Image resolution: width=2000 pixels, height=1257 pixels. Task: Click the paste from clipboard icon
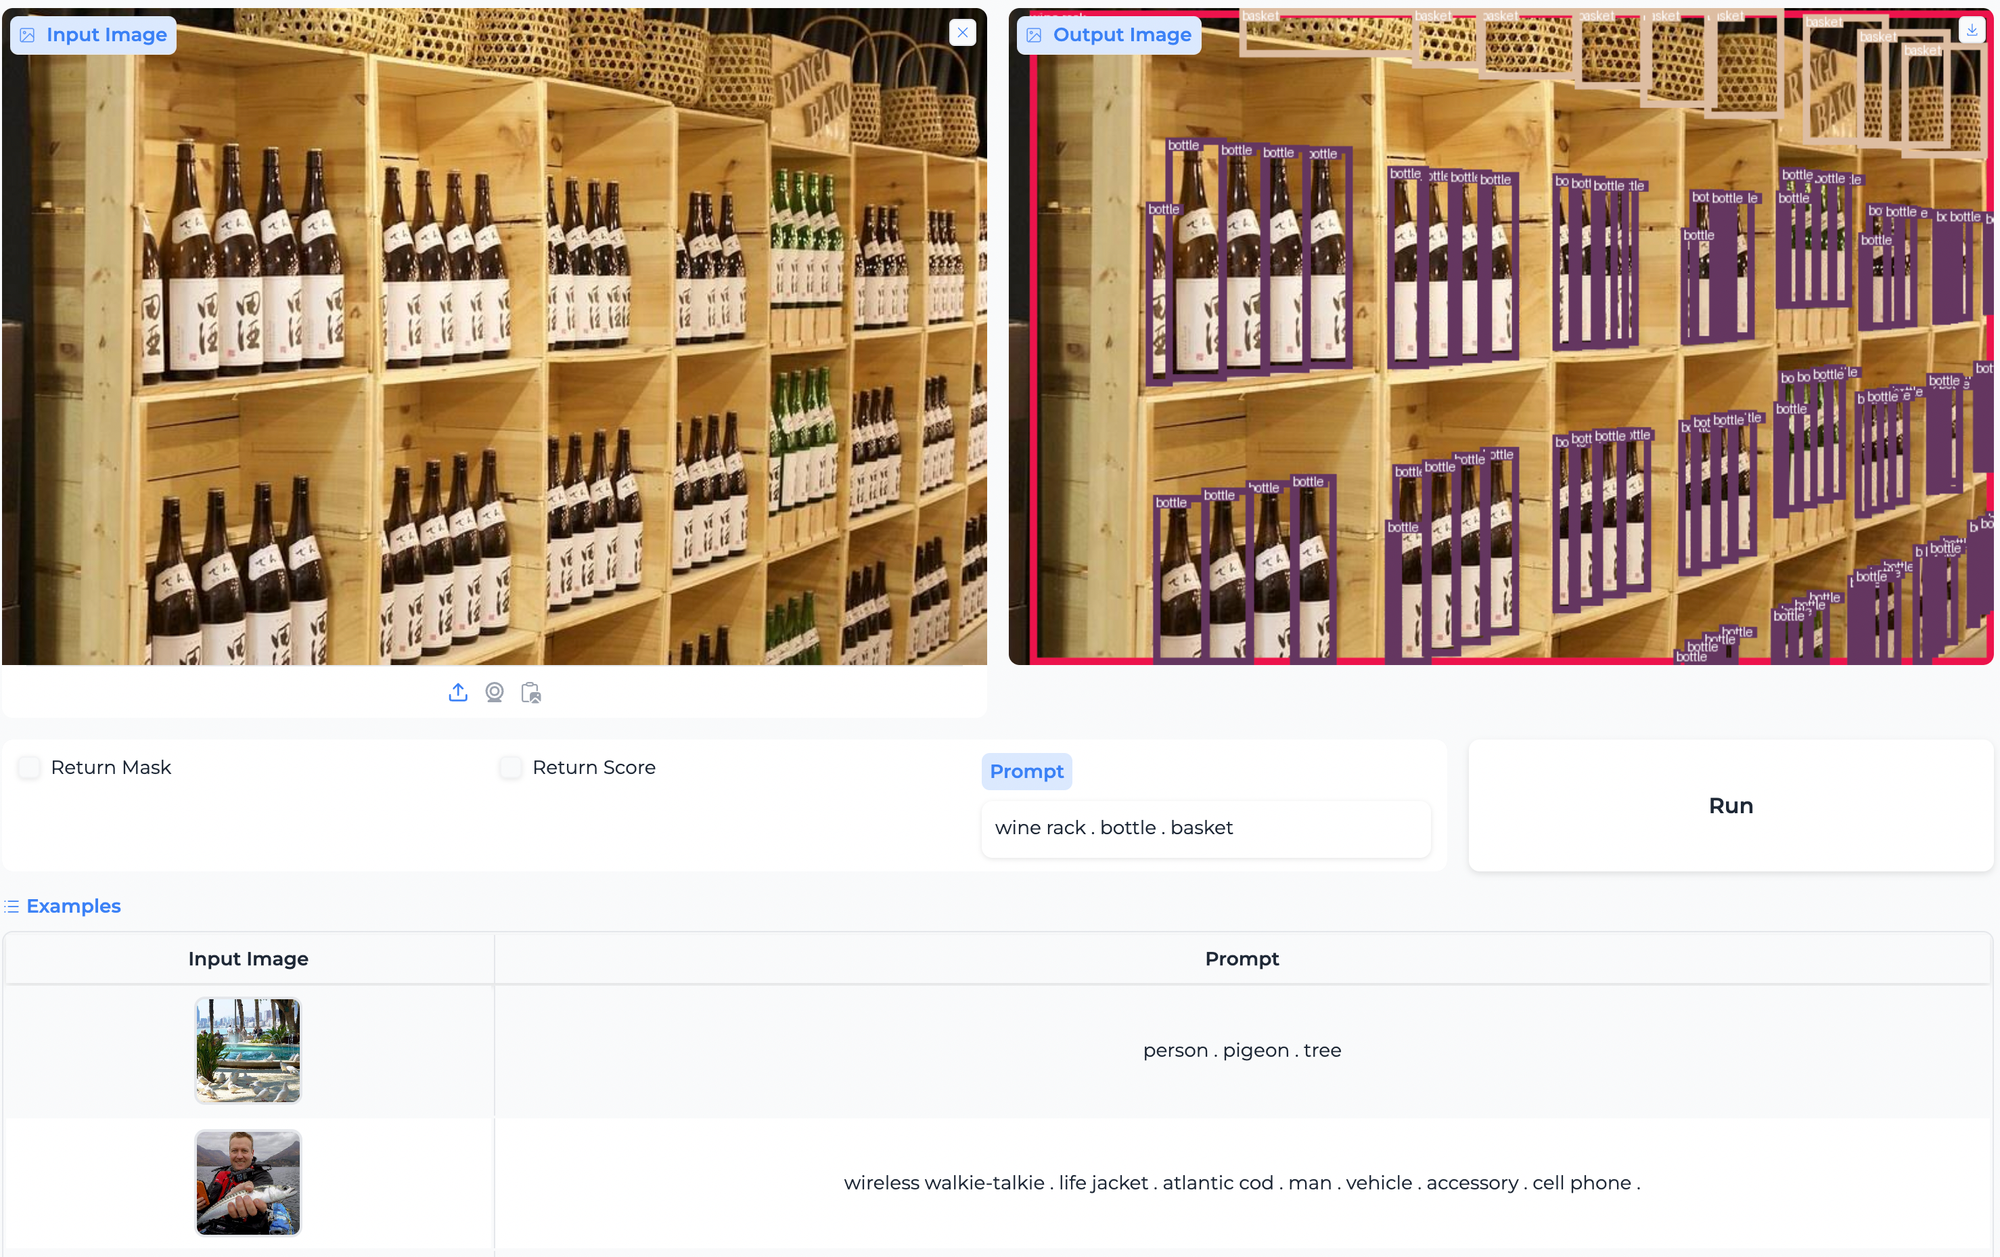pyautogui.click(x=531, y=692)
